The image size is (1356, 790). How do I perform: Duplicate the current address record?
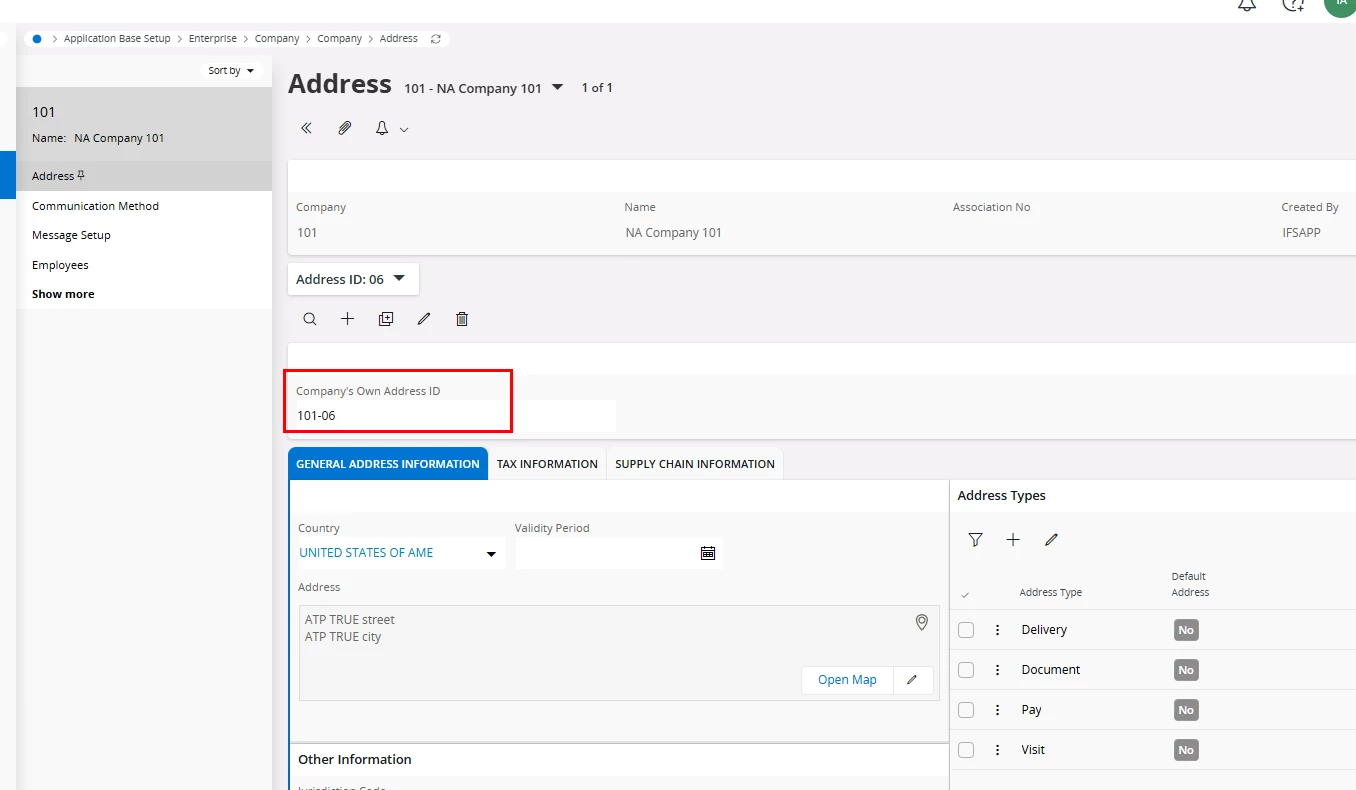click(x=386, y=319)
